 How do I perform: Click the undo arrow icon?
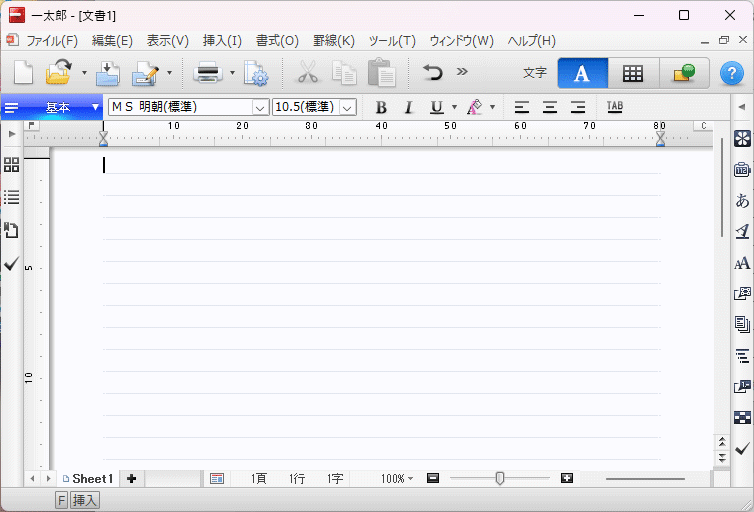[432, 72]
